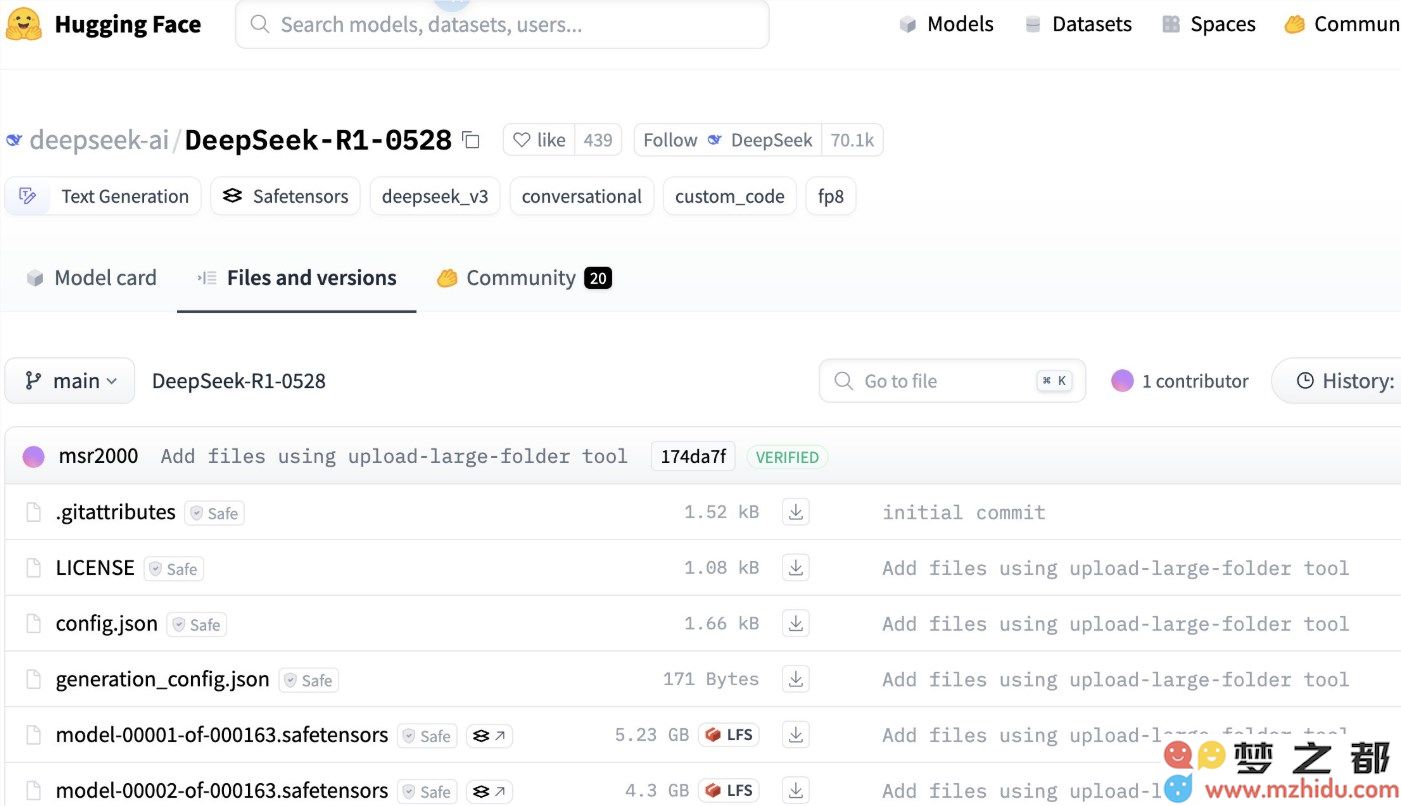The image size is (1401, 806).
Task: Click the Safe badge for generation_config.json
Action: point(309,681)
